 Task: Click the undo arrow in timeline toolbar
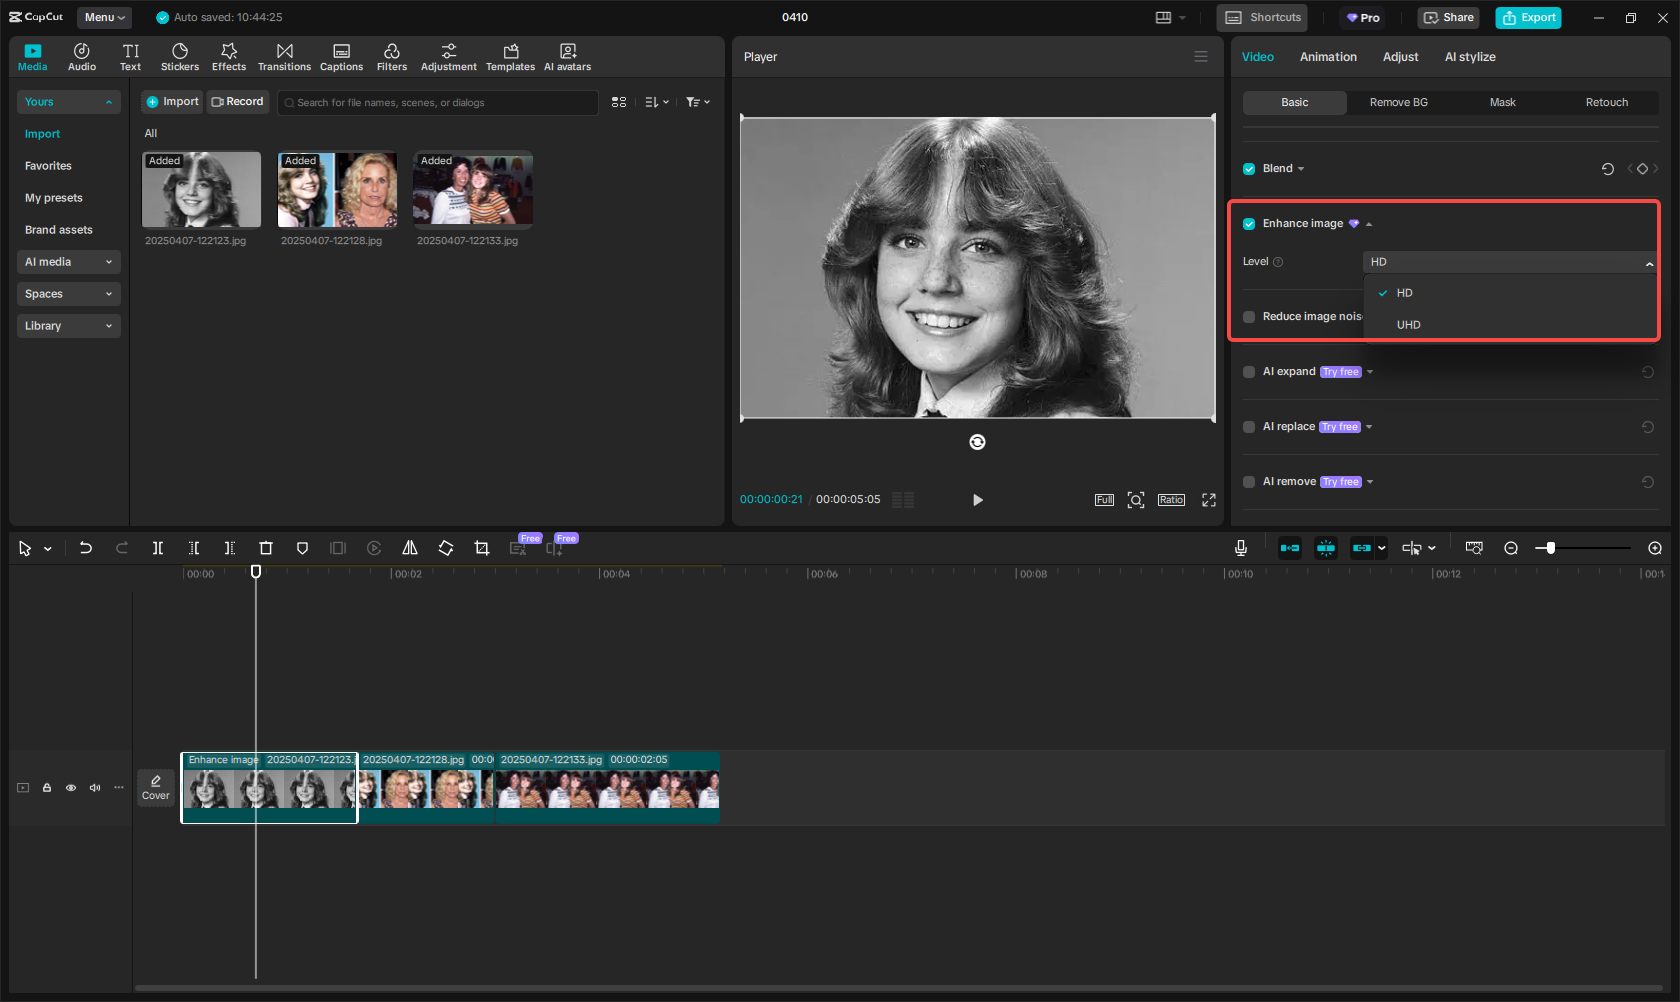pyautogui.click(x=86, y=548)
